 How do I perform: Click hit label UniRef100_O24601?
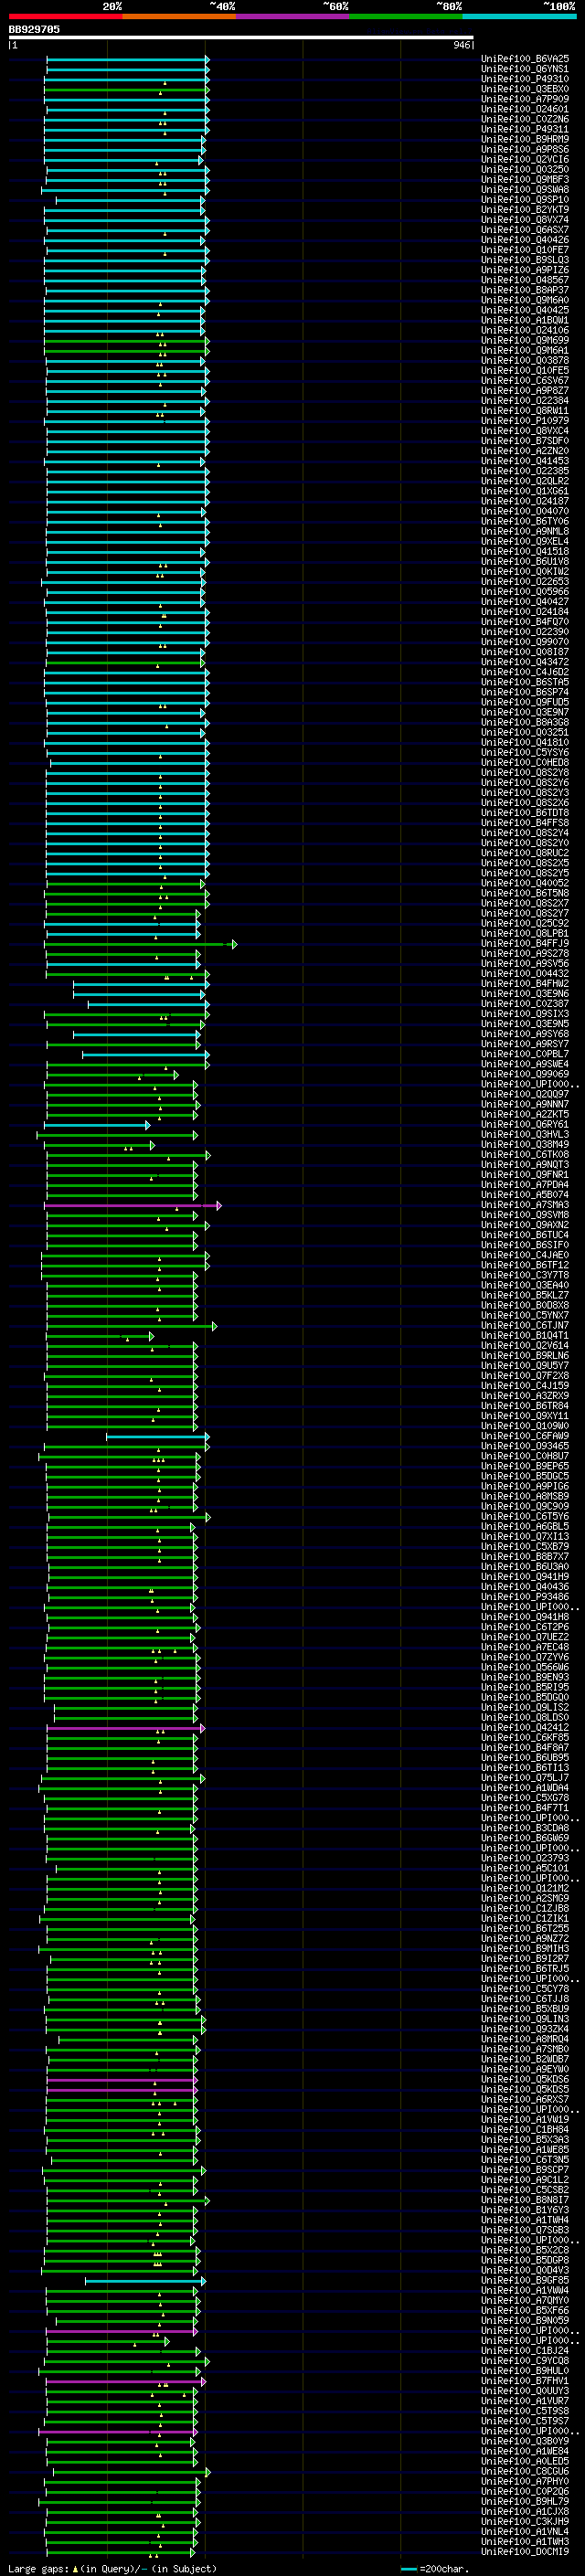tap(525, 109)
